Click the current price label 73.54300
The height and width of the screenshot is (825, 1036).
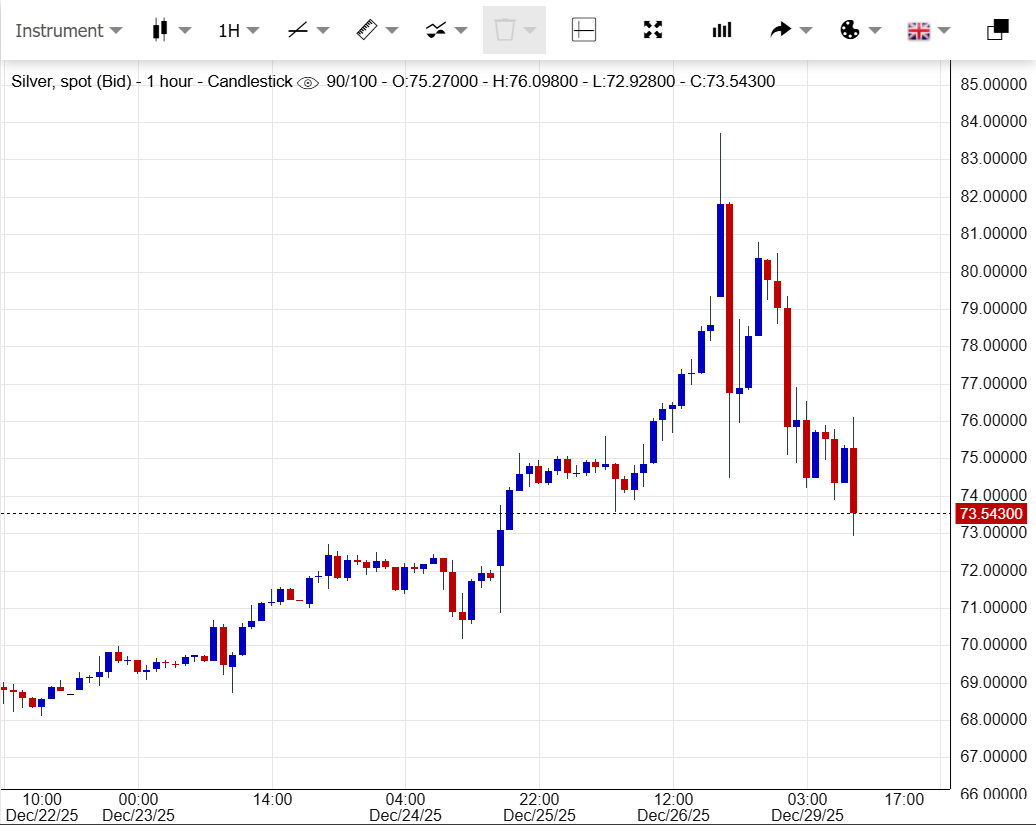[x=990, y=514]
